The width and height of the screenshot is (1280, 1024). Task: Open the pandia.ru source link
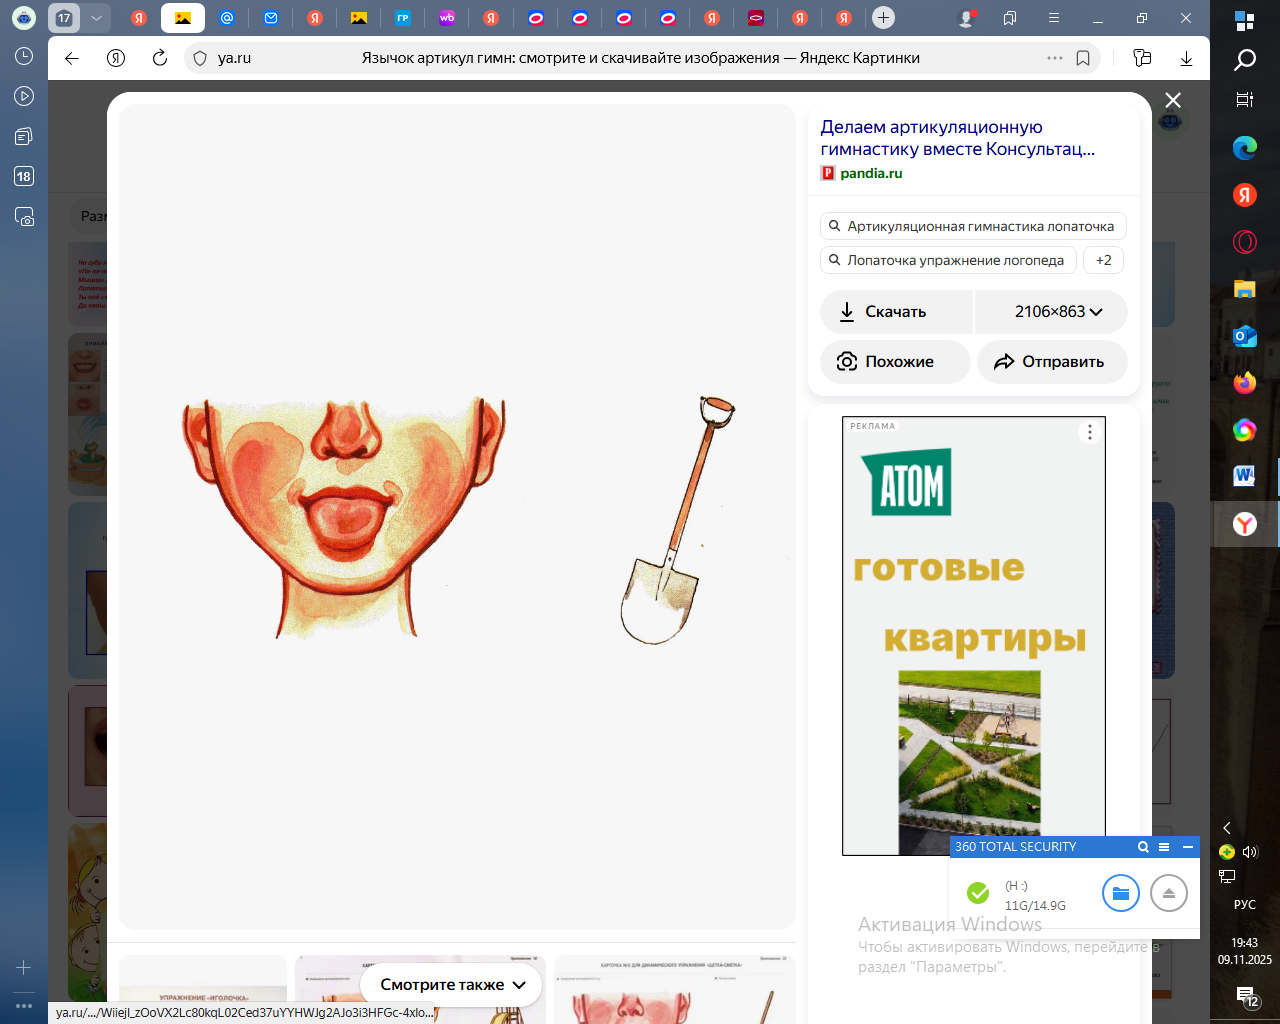click(x=870, y=173)
